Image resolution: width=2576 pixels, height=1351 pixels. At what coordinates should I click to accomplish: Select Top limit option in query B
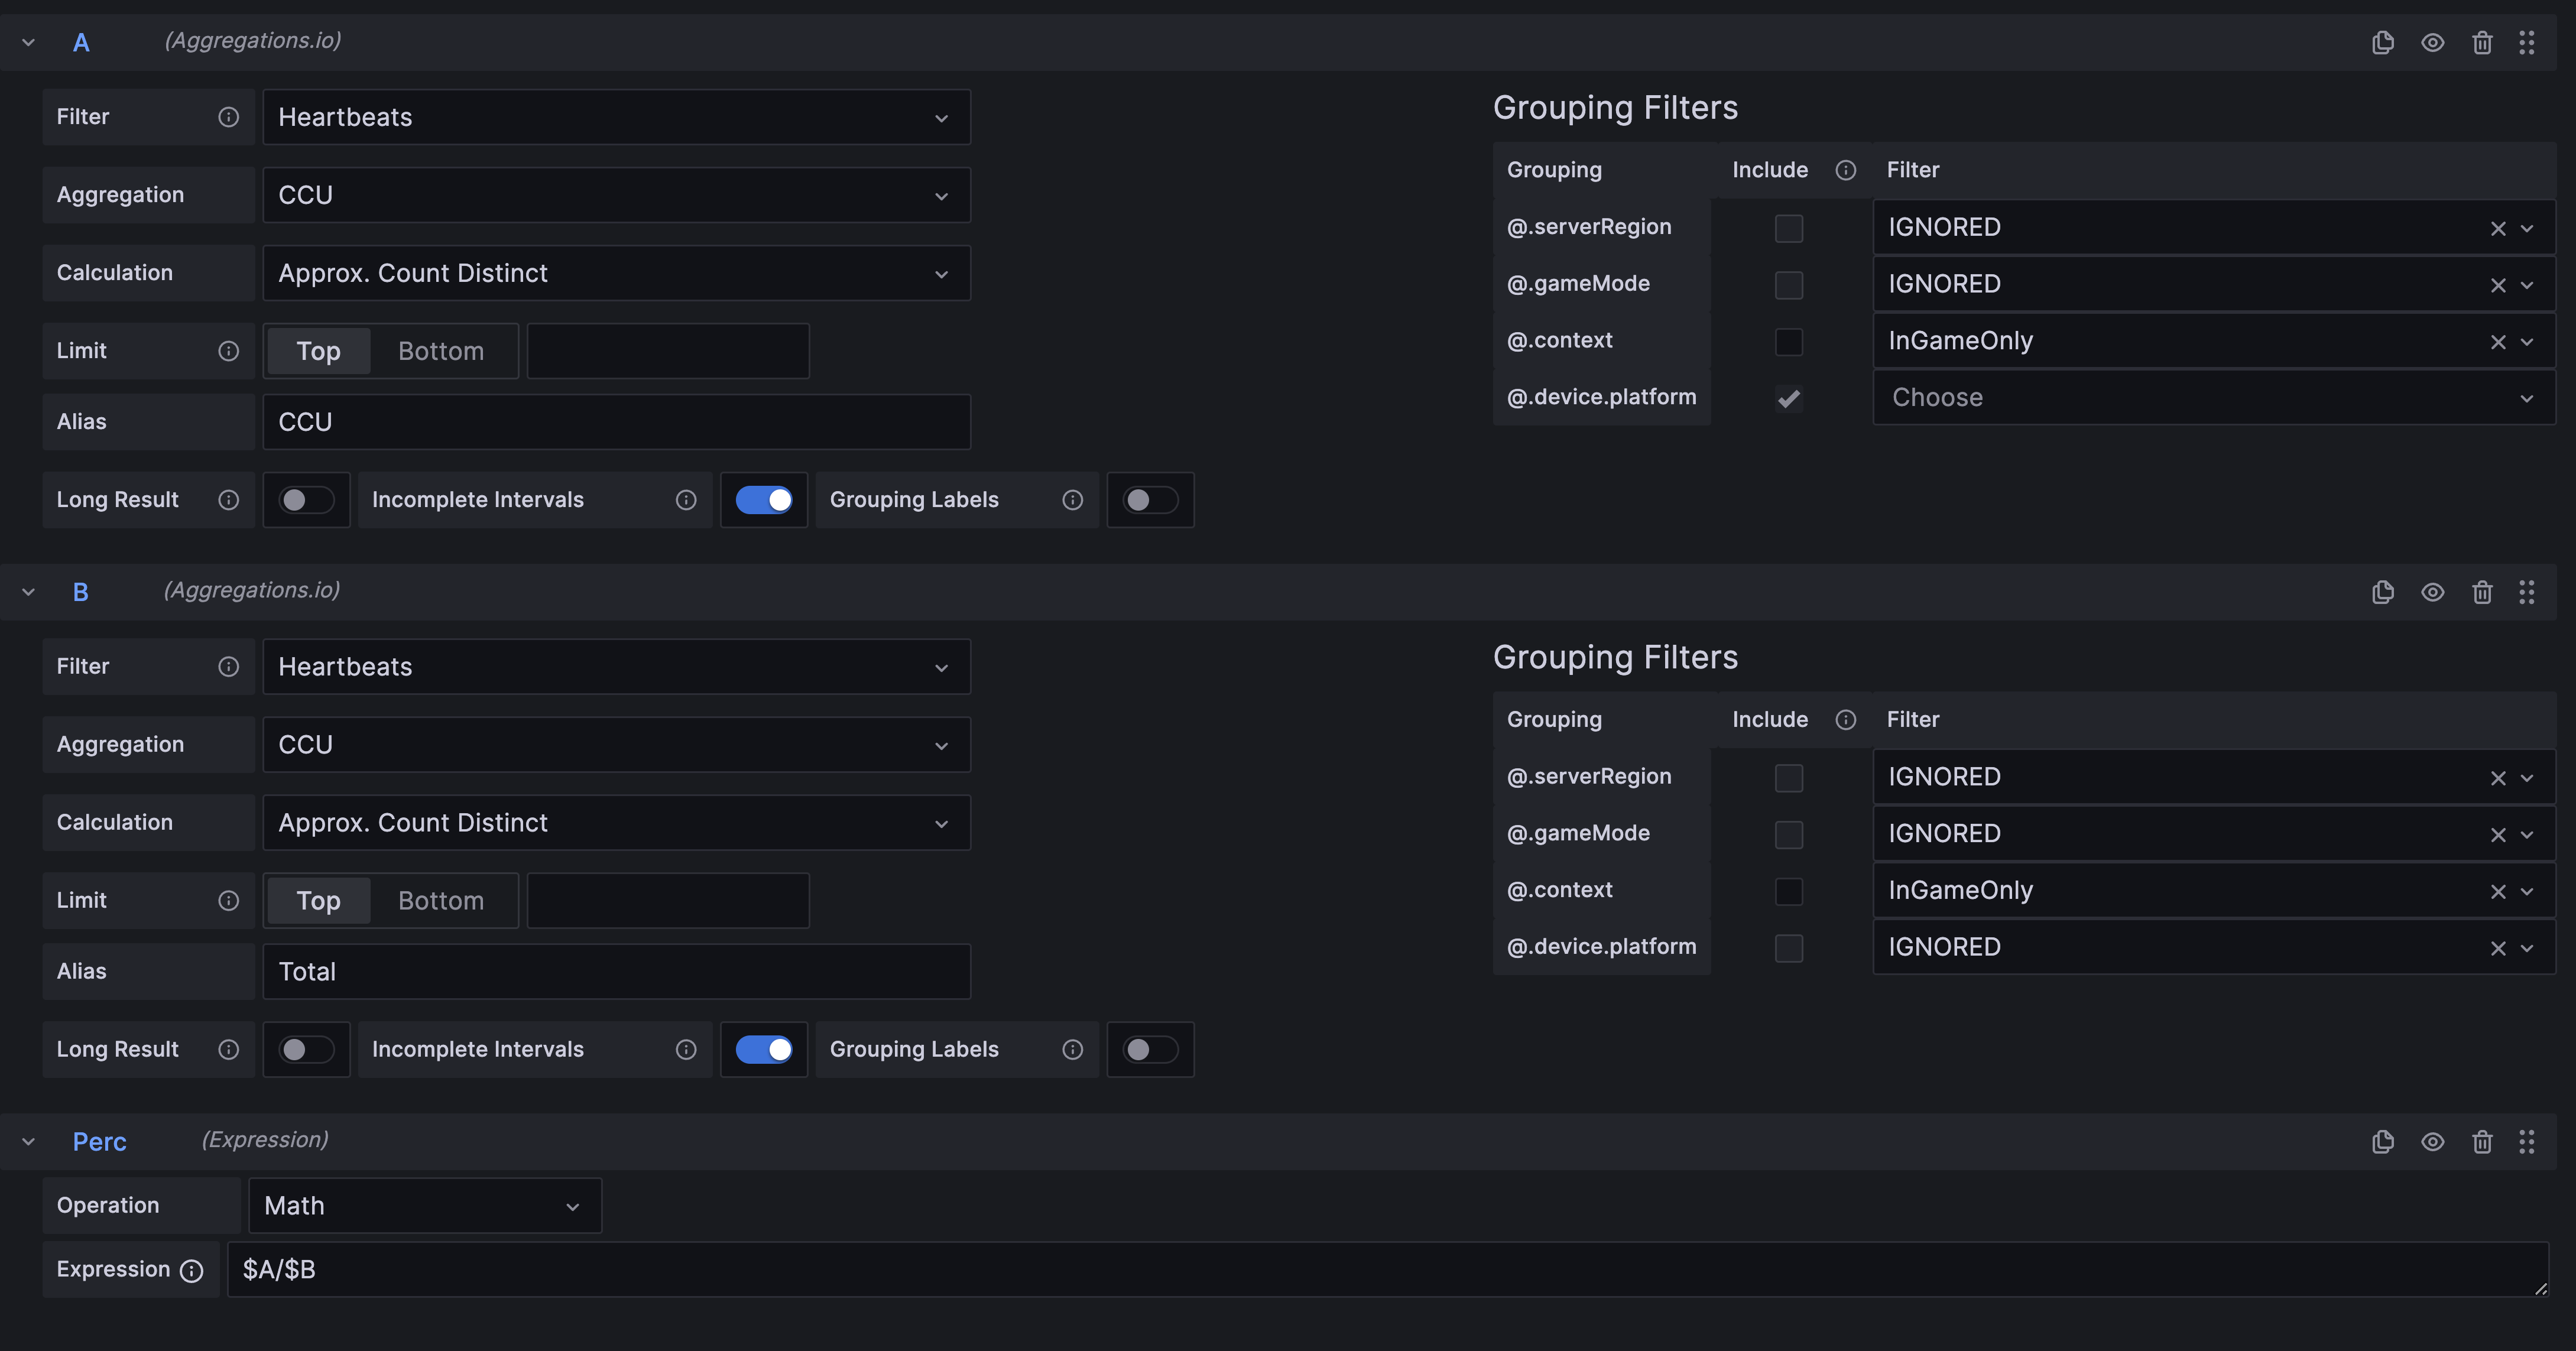[x=318, y=901]
